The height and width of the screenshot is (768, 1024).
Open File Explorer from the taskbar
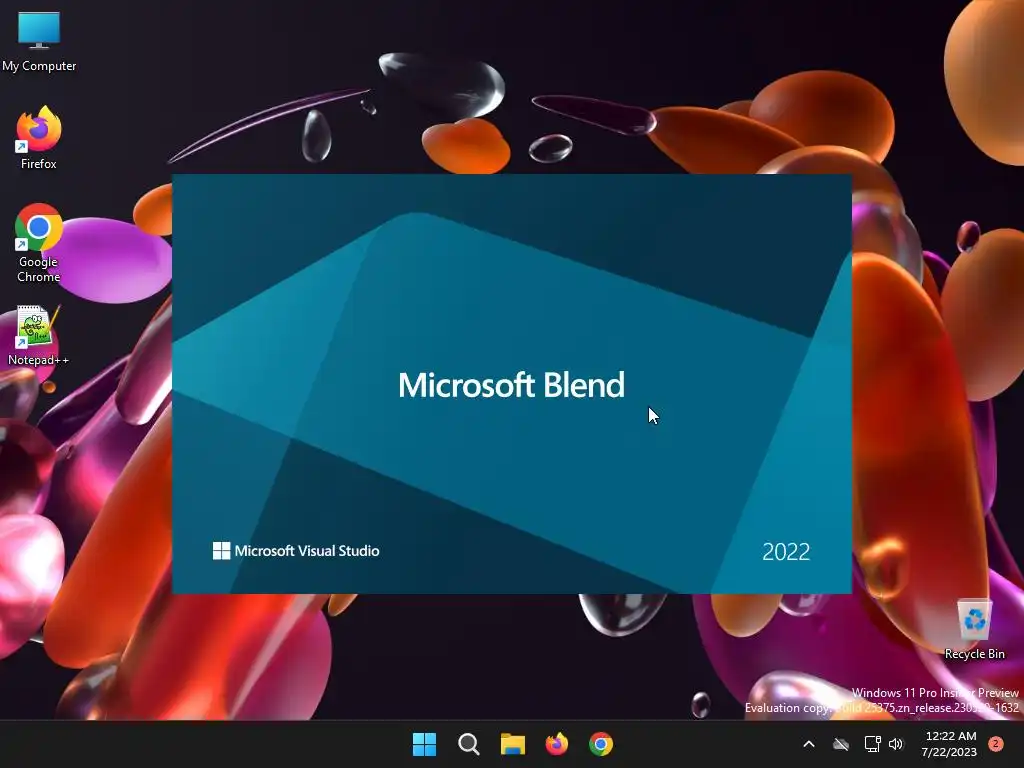[x=513, y=744]
